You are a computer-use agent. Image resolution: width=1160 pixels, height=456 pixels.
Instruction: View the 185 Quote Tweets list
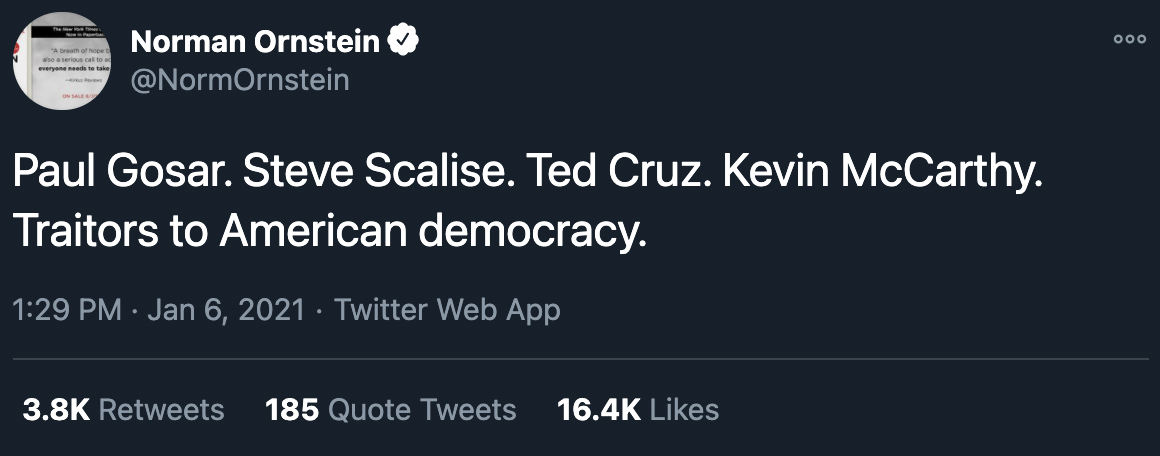(390, 409)
